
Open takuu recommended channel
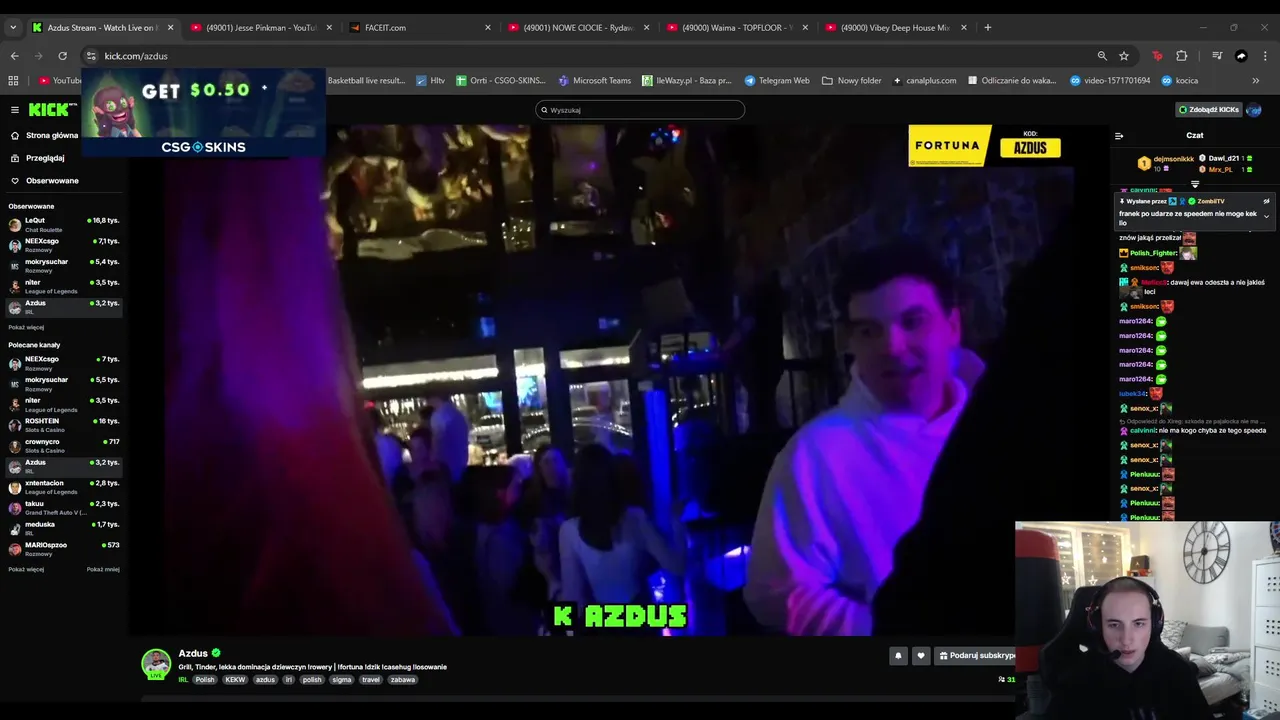point(63,507)
